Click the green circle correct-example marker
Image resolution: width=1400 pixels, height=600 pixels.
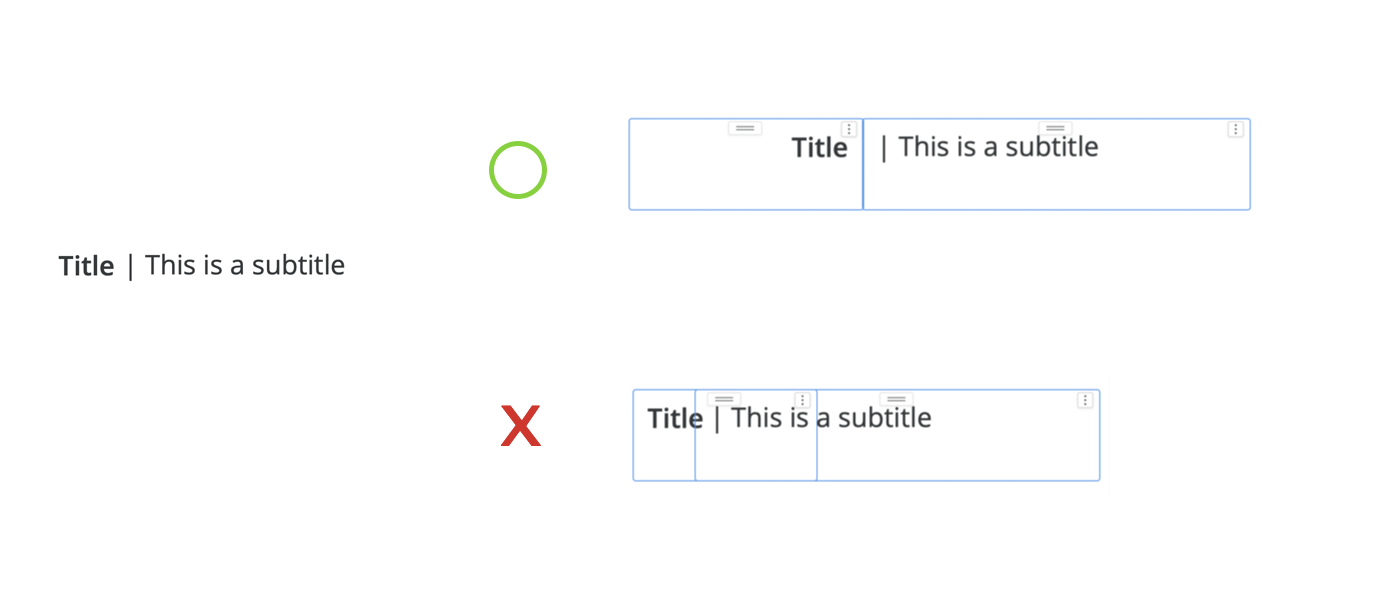point(518,170)
